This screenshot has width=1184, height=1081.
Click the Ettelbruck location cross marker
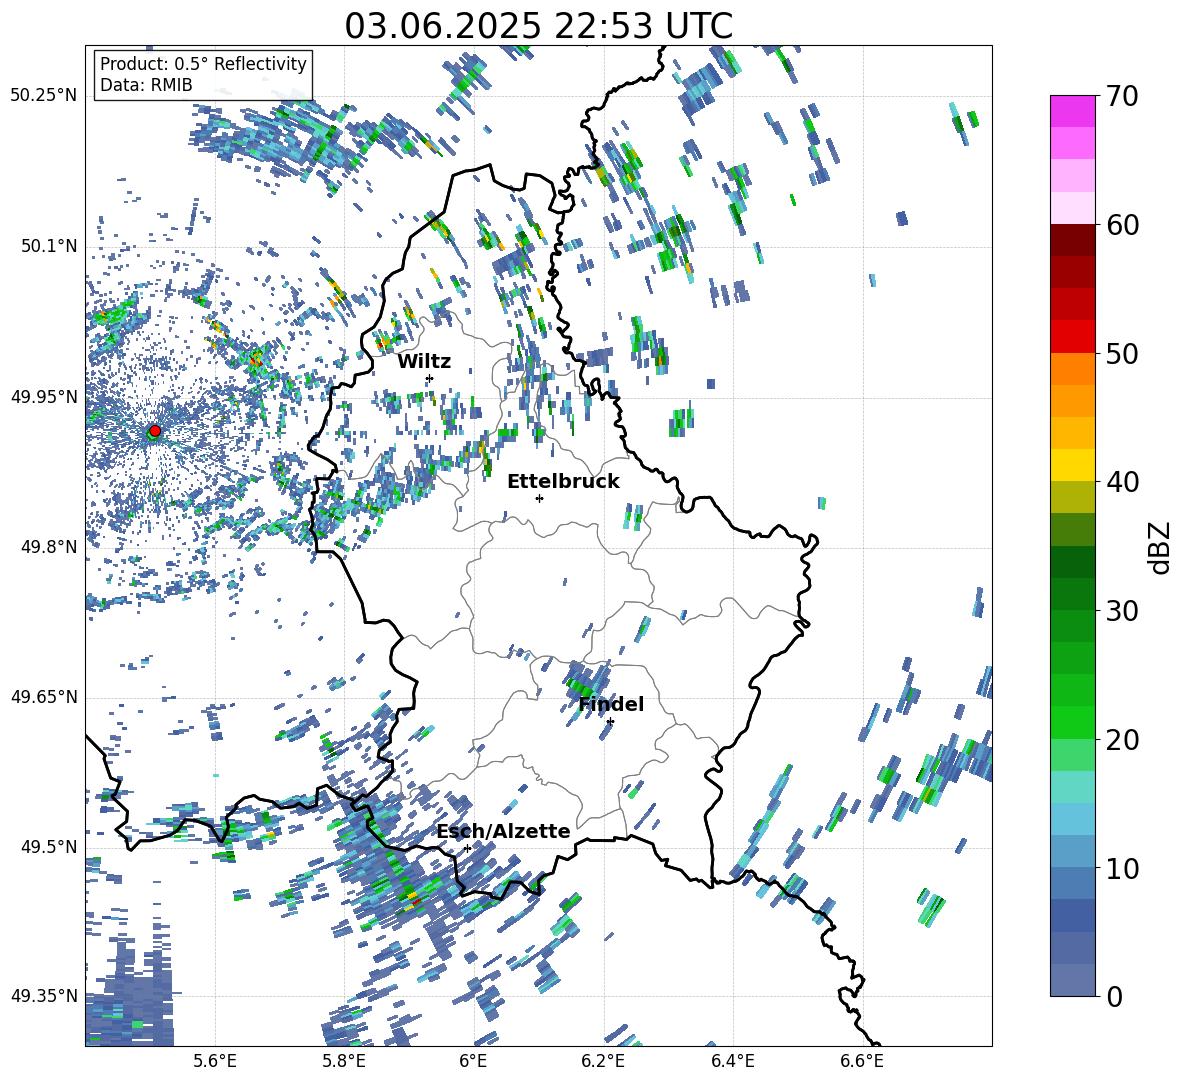[539, 498]
